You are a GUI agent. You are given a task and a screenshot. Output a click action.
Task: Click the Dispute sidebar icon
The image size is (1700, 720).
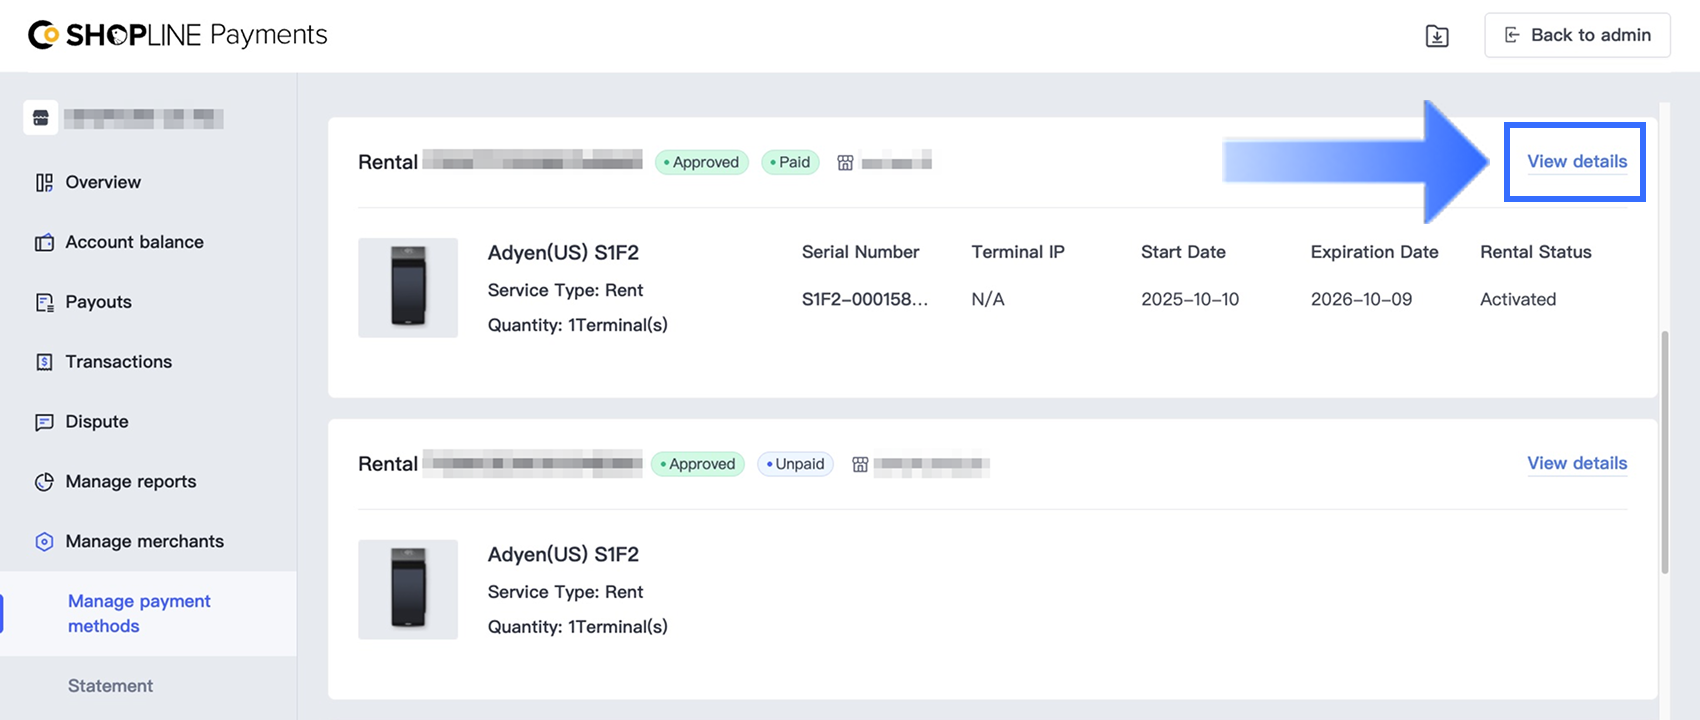coord(44,422)
